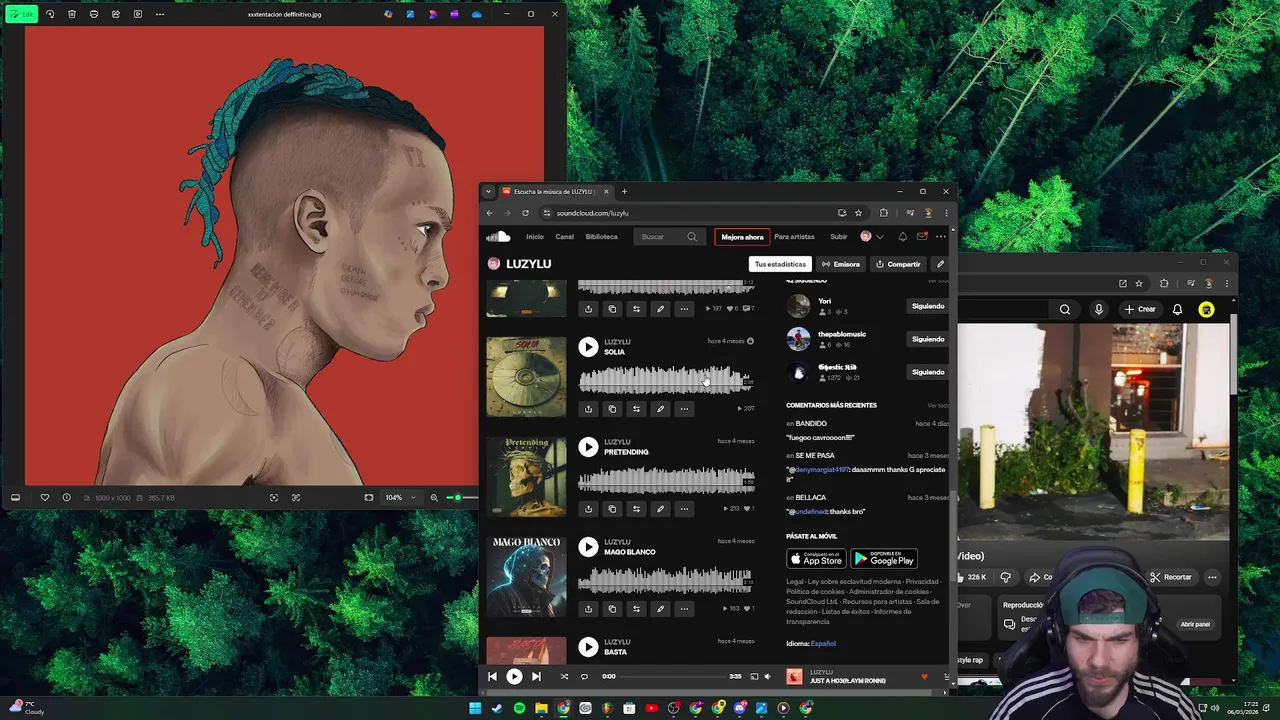The width and height of the screenshot is (1280, 720).
Task: Open OneDrive icon in Photos title bar
Action: 476,14
